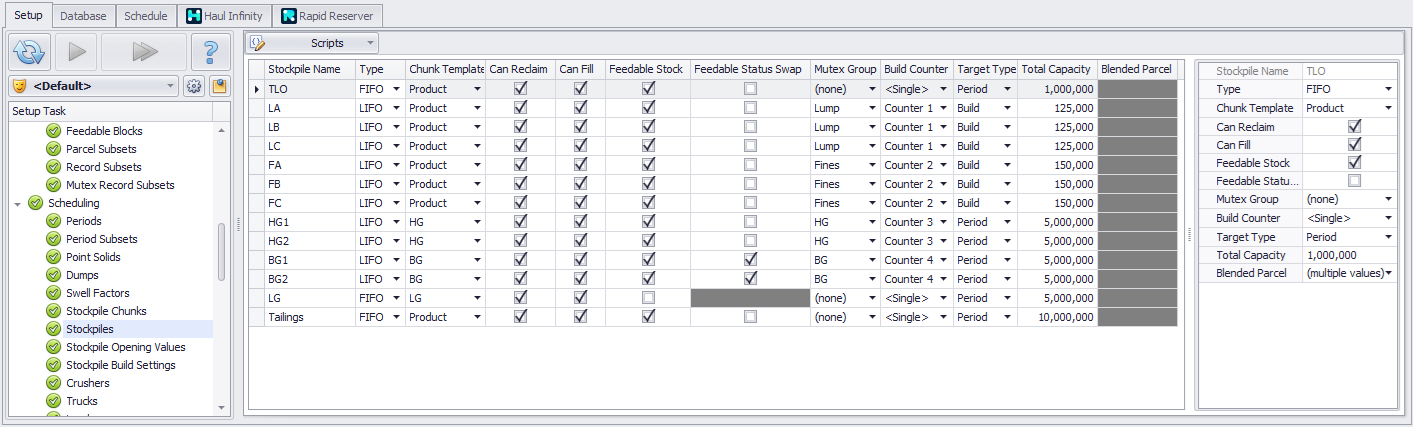Sort by the Total Capacity column header
This screenshot has width=1414, height=427.
[x=1055, y=69]
